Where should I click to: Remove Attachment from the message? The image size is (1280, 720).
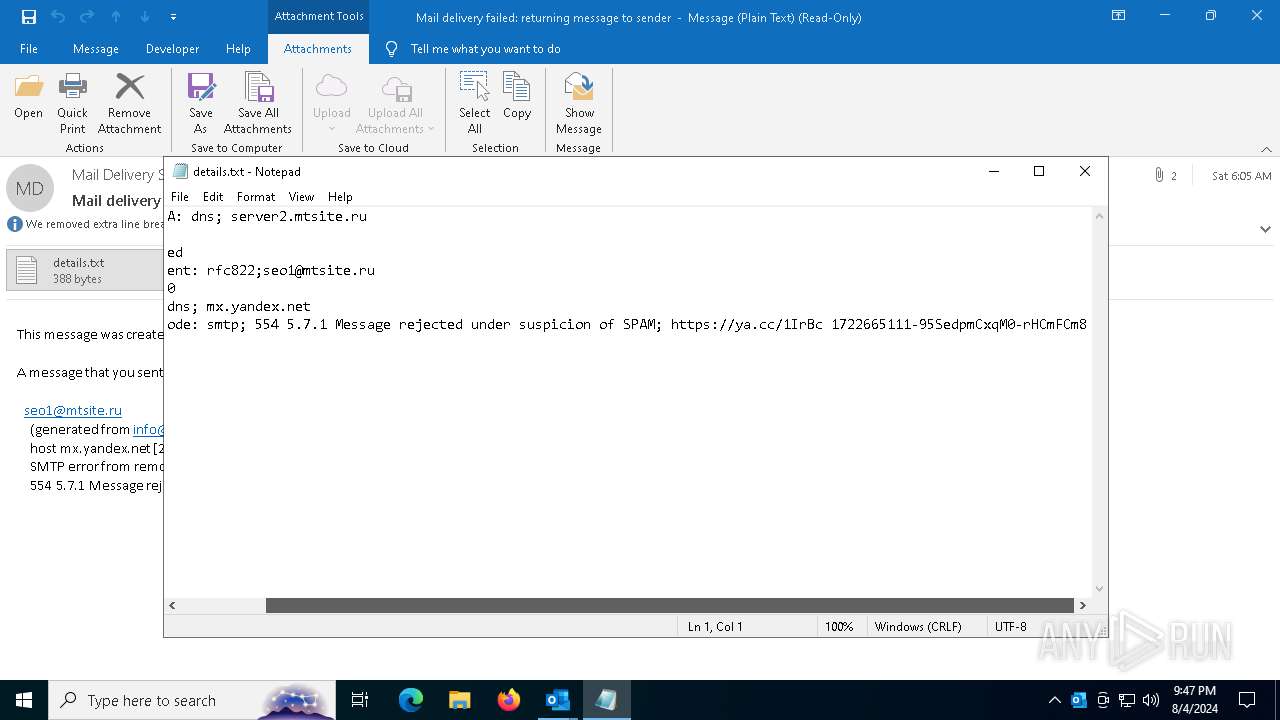129,103
